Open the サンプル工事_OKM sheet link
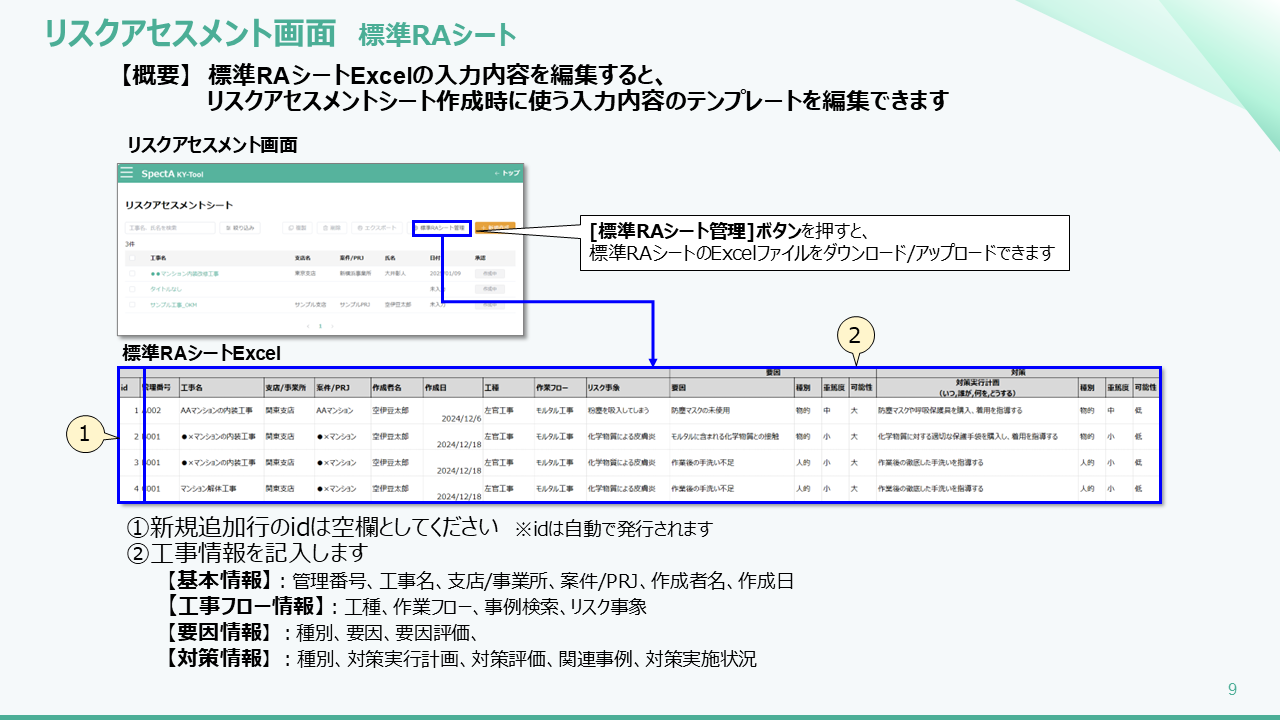 173,303
